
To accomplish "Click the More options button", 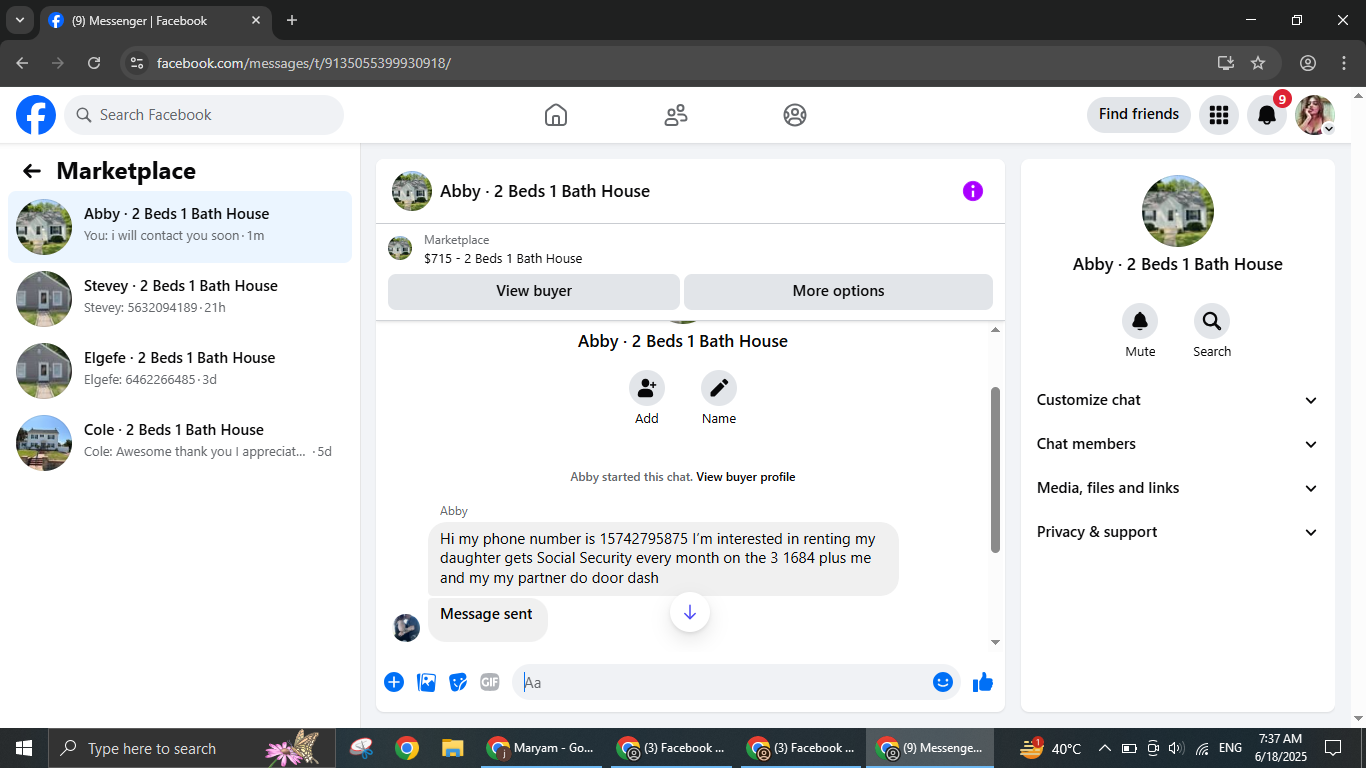I will point(838,291).
